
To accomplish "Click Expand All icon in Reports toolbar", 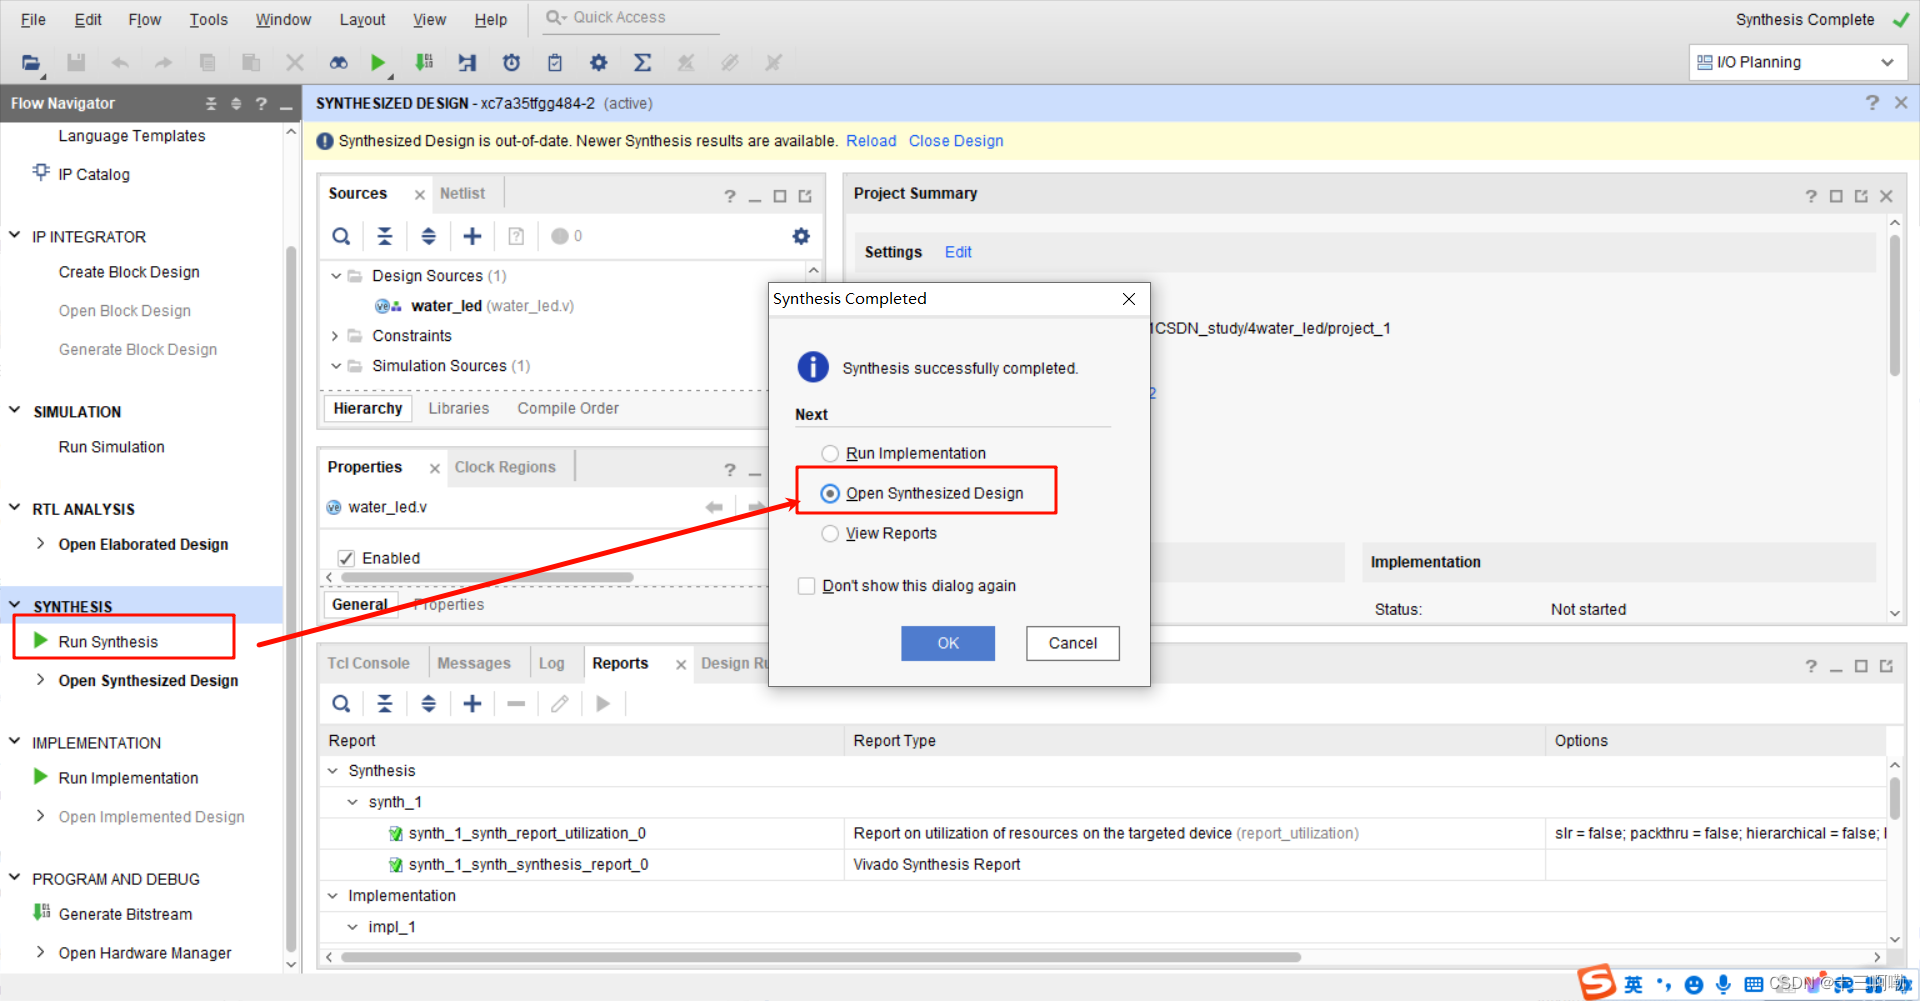I will (x=428, y=704).
